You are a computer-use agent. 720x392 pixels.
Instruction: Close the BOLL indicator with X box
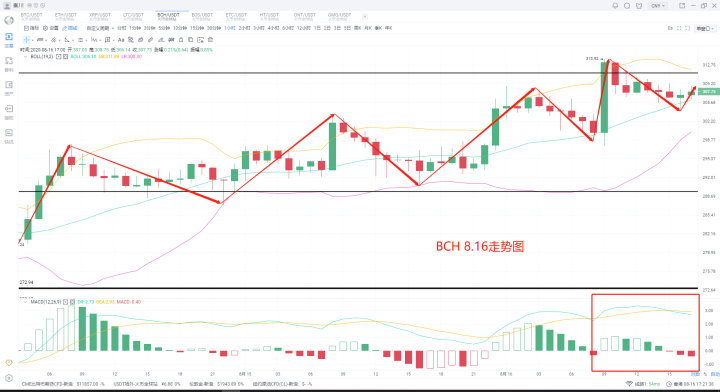[x=66, y=56]
